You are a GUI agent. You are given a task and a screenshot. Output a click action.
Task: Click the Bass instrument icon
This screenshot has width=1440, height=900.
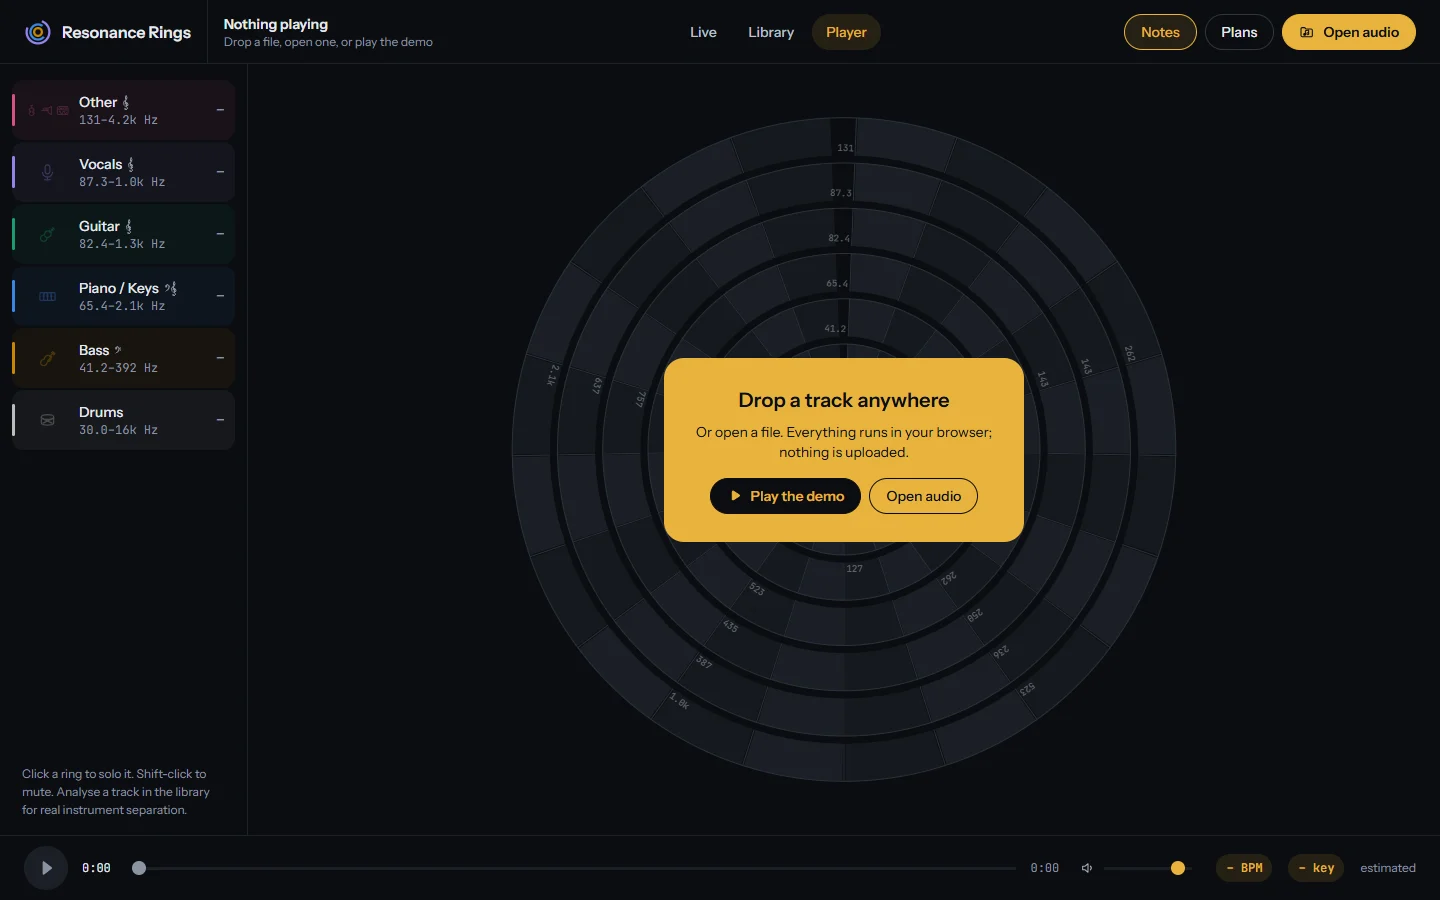[x=47, y=358]
